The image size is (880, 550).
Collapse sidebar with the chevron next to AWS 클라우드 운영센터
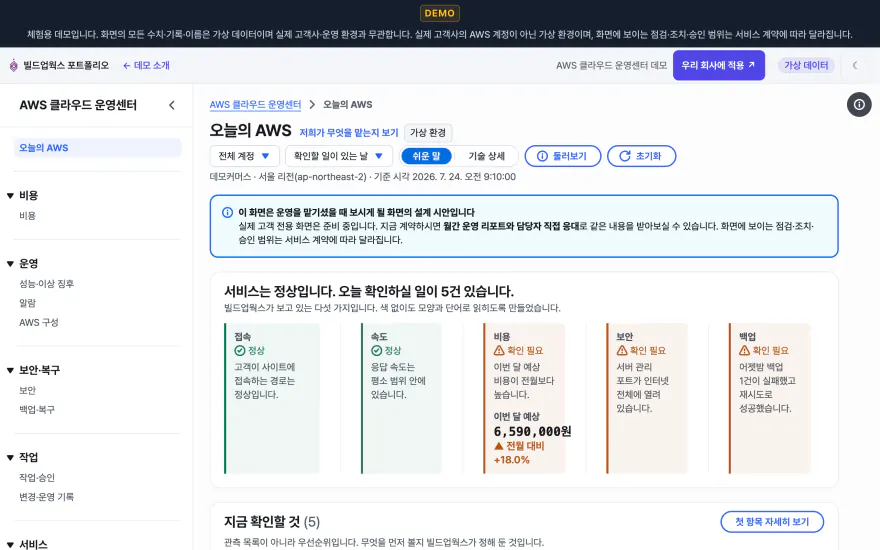172,105
